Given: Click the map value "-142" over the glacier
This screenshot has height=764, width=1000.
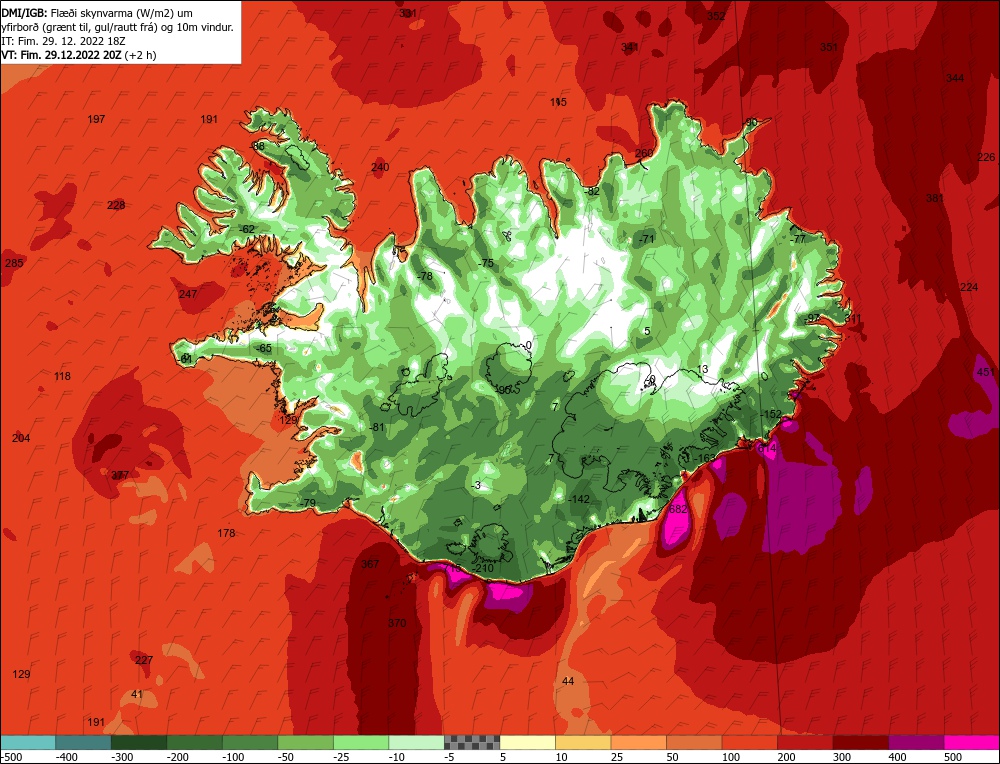Looking at the screenshot, I should click(578, 499).
